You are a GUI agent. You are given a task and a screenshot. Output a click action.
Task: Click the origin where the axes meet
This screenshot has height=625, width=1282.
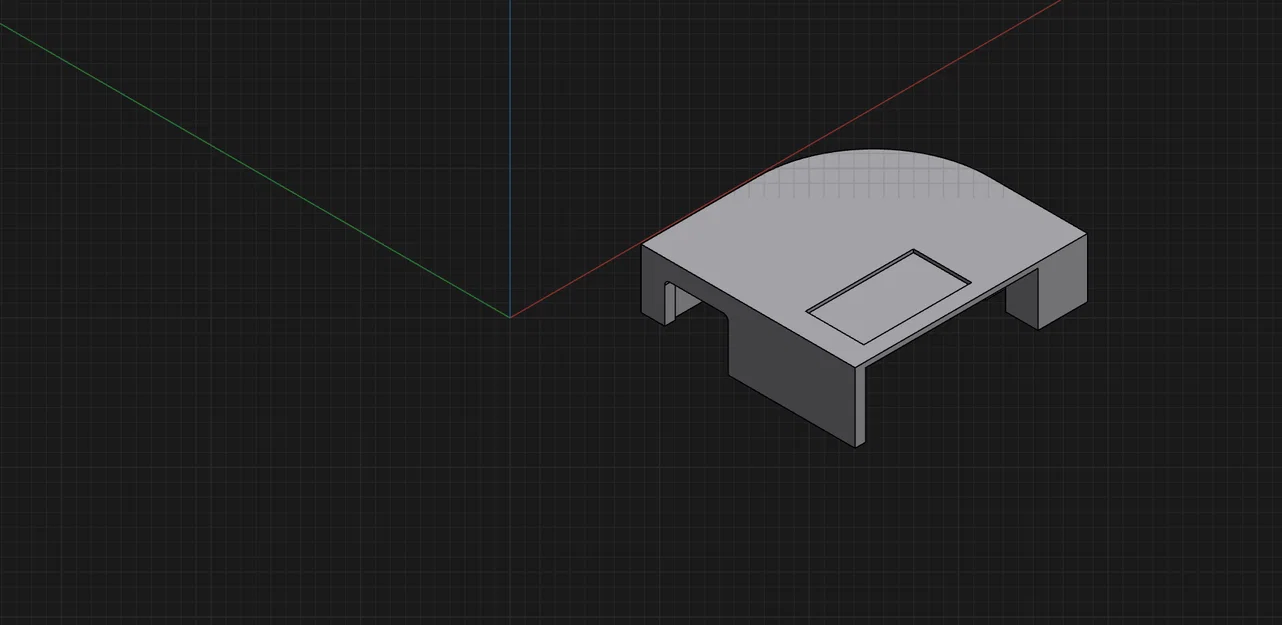pos(510,317)
